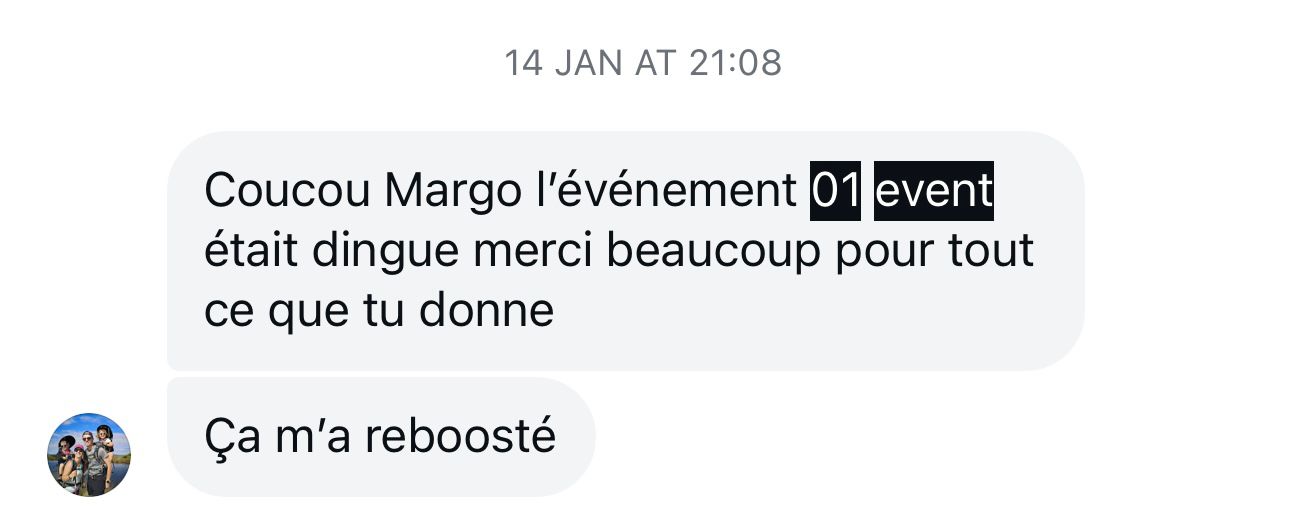Screen dimensions: 1289x529
Task: Click the word "était" in the message
Action: tap(251, 251)
